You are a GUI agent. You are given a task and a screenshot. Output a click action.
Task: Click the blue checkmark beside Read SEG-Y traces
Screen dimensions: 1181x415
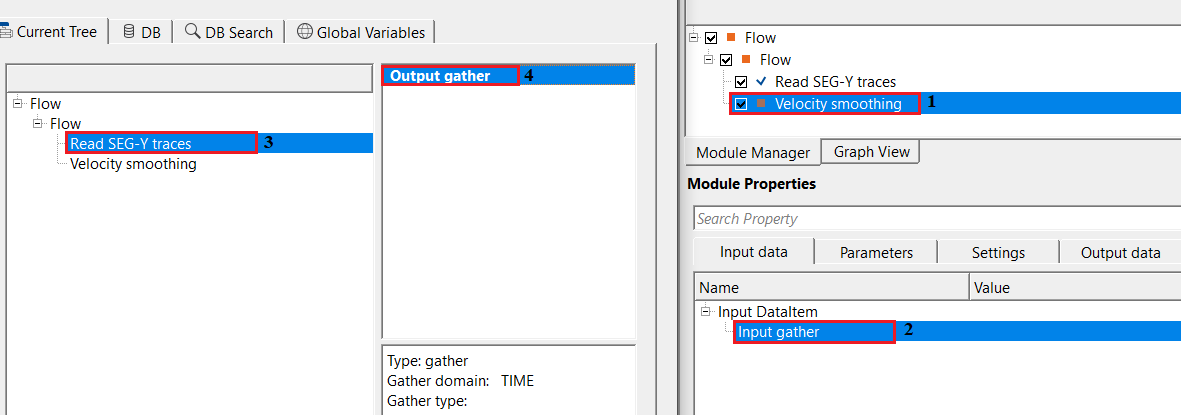point(761,81)
